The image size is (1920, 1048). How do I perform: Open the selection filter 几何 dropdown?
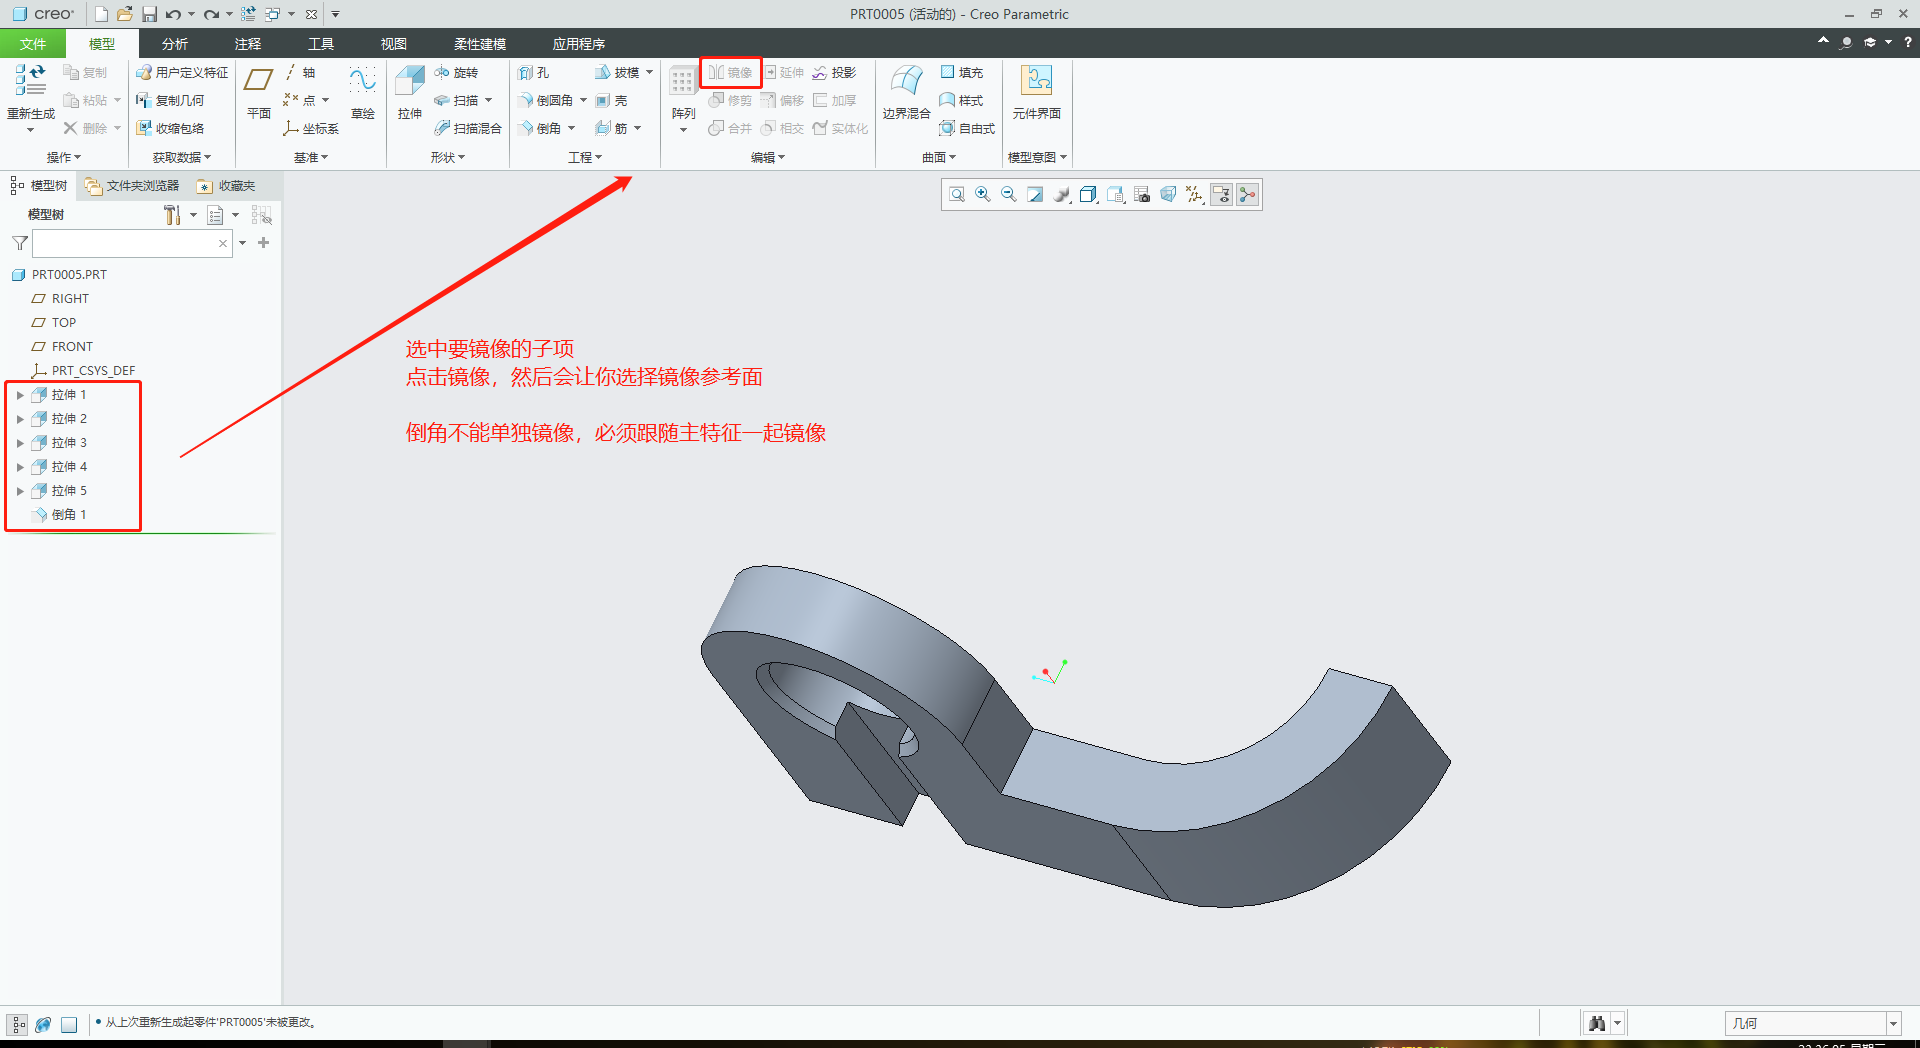(x=1893, y=1023)
